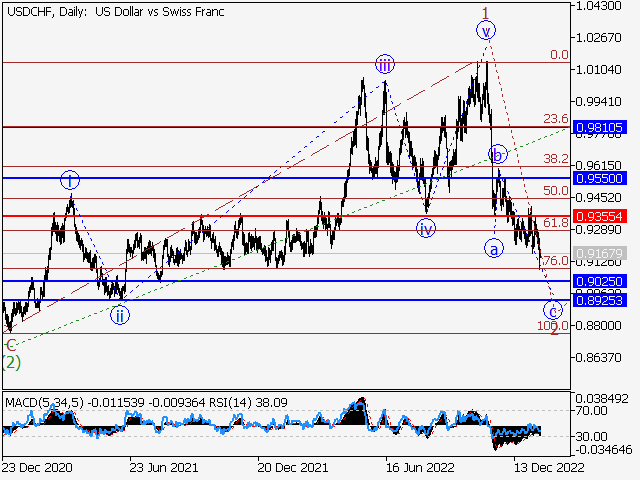Screen dimensions: 640x480
Task: Select the Fibonacci 50.0 level label
Action: coord(556,191)
